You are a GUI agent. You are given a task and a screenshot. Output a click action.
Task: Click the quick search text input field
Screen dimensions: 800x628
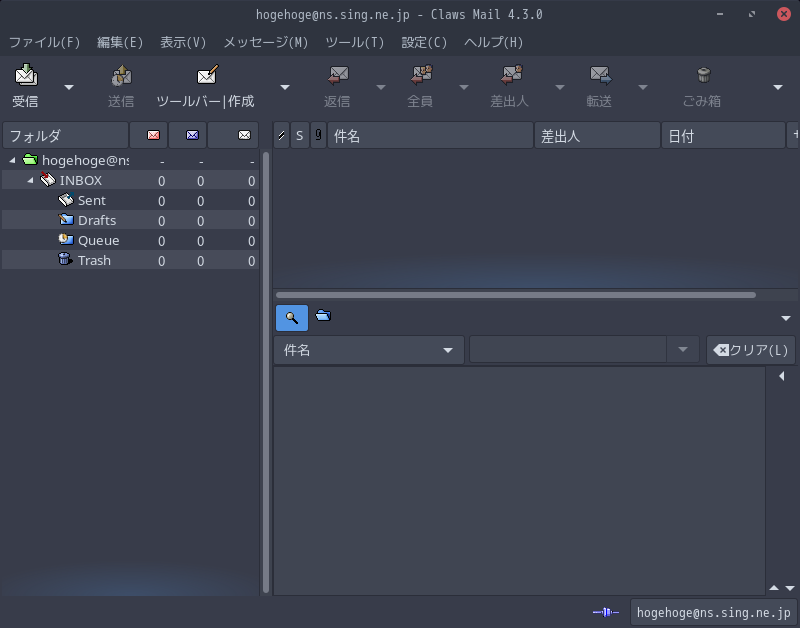[568, 350]
